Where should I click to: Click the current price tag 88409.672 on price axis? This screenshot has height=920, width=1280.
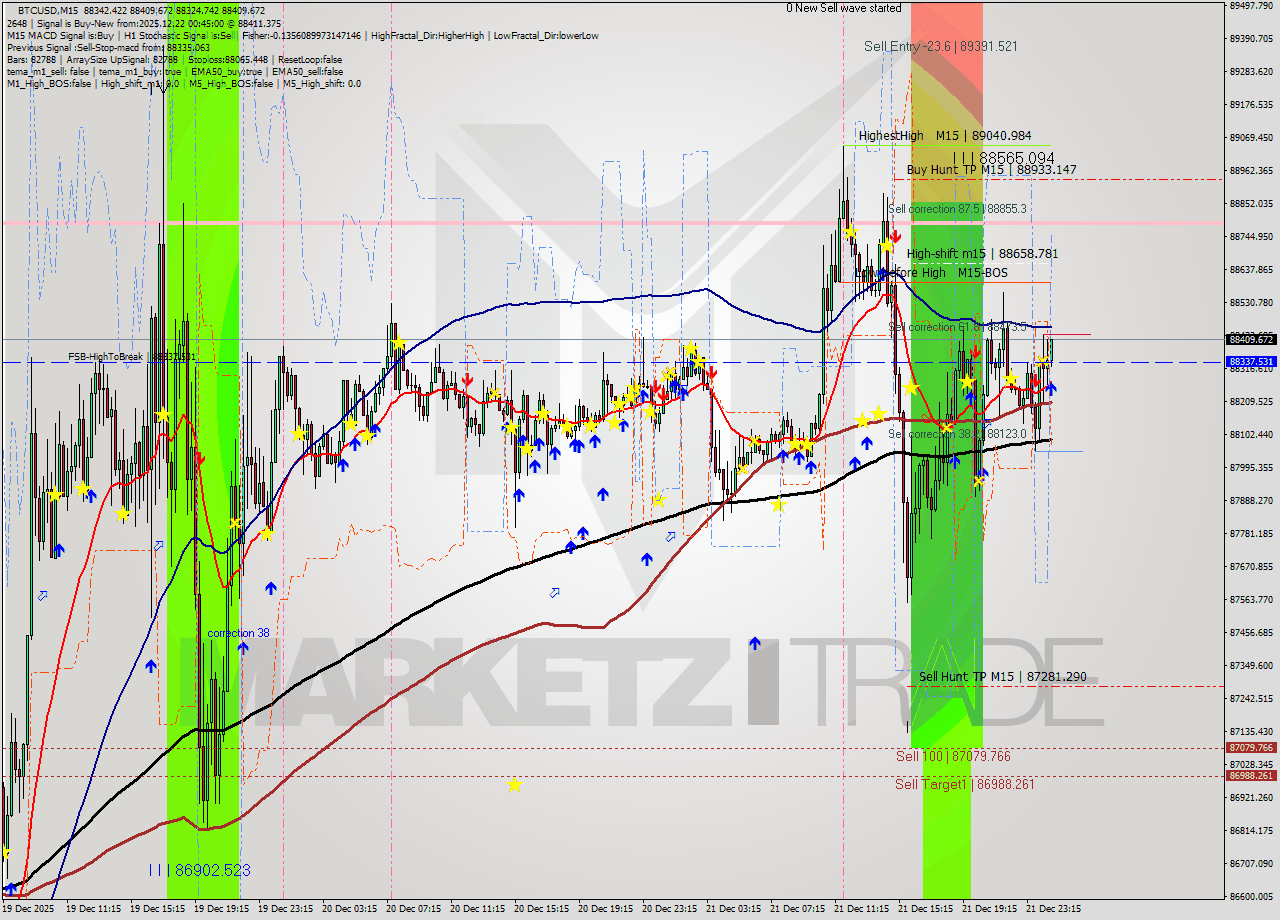[x=1250, y=339]
